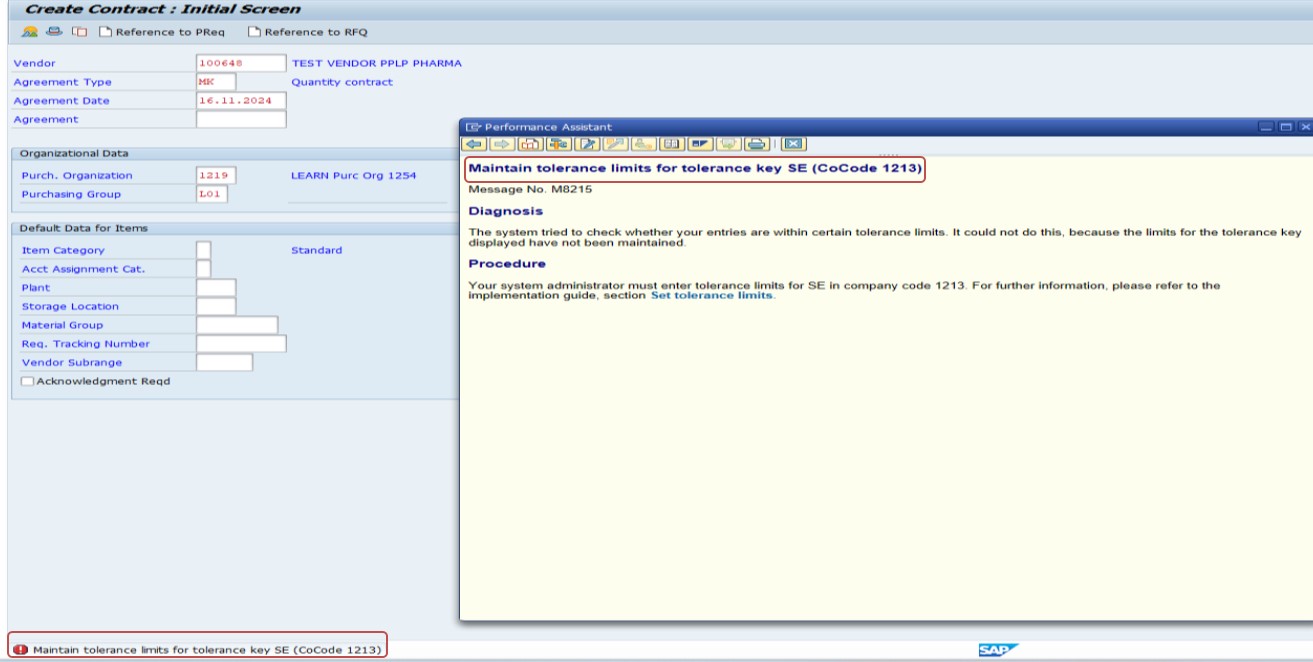Screen dimensions: 1313x662
Task: Click 'LEARN Purc Org 1254' text
Action: coord(353,175)
